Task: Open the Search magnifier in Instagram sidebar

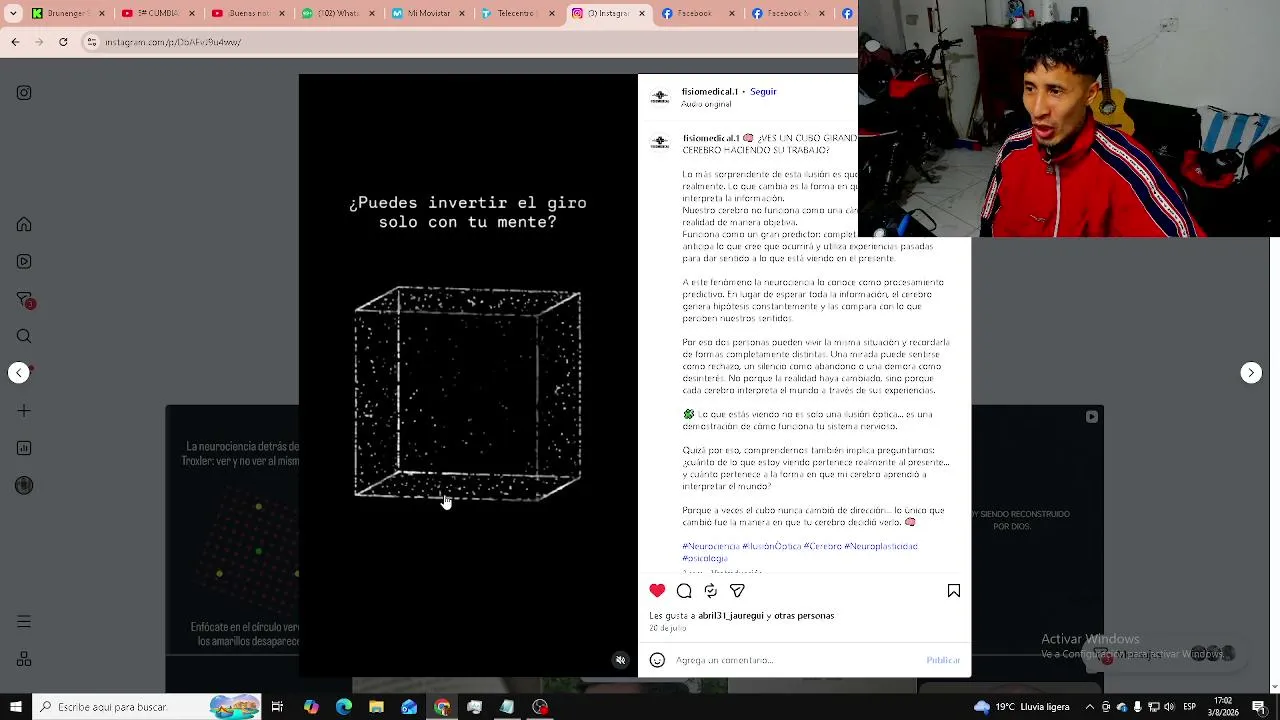Action: pyautogui.click(x=24, y=336)
